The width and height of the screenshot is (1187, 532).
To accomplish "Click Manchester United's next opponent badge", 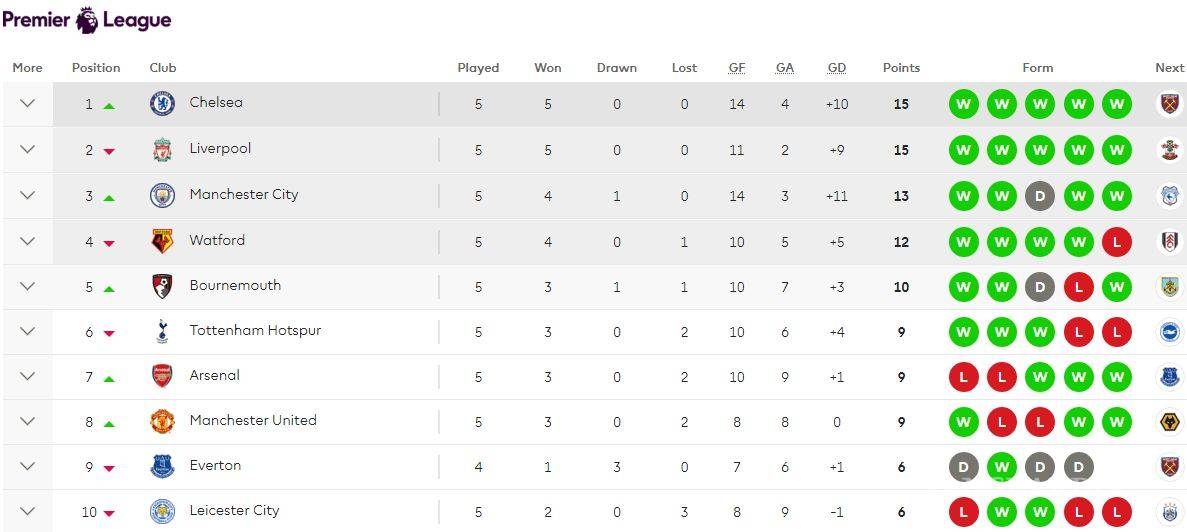I will tap(1169, 422).
